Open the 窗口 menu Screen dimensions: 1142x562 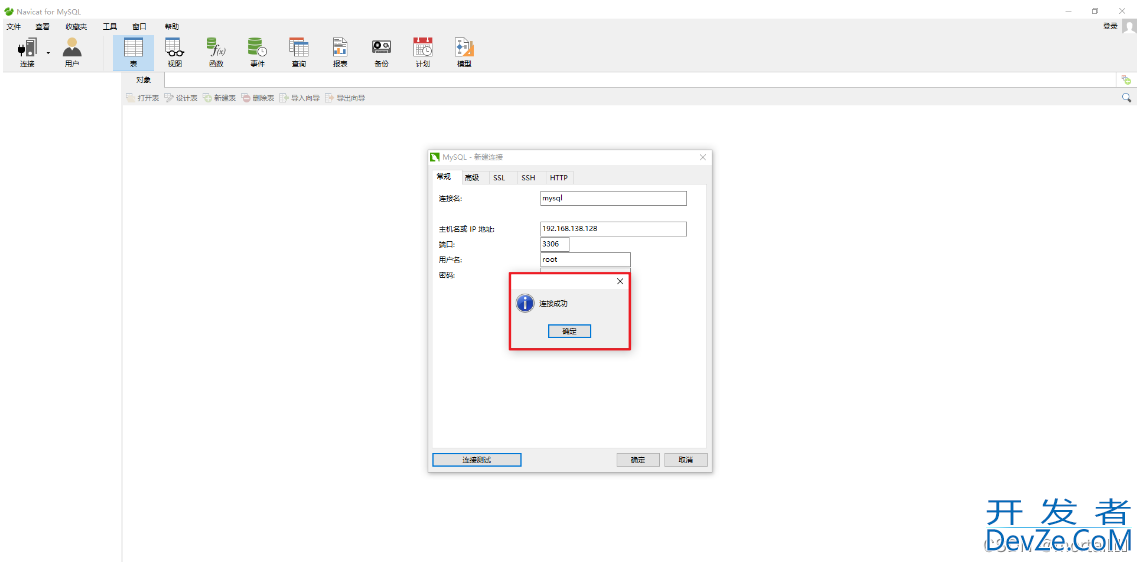tap(139, 27)
